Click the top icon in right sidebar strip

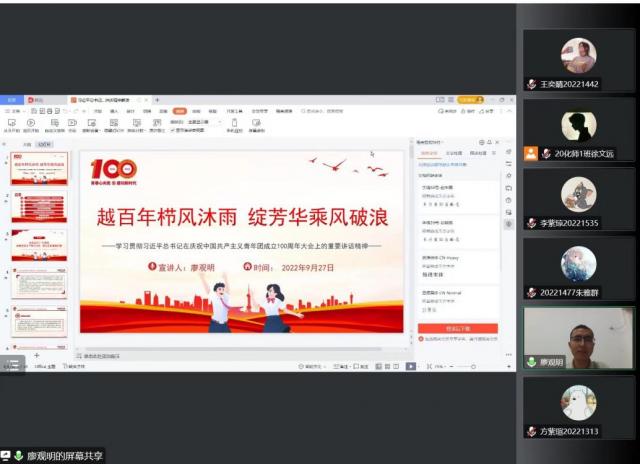[509, 152]
